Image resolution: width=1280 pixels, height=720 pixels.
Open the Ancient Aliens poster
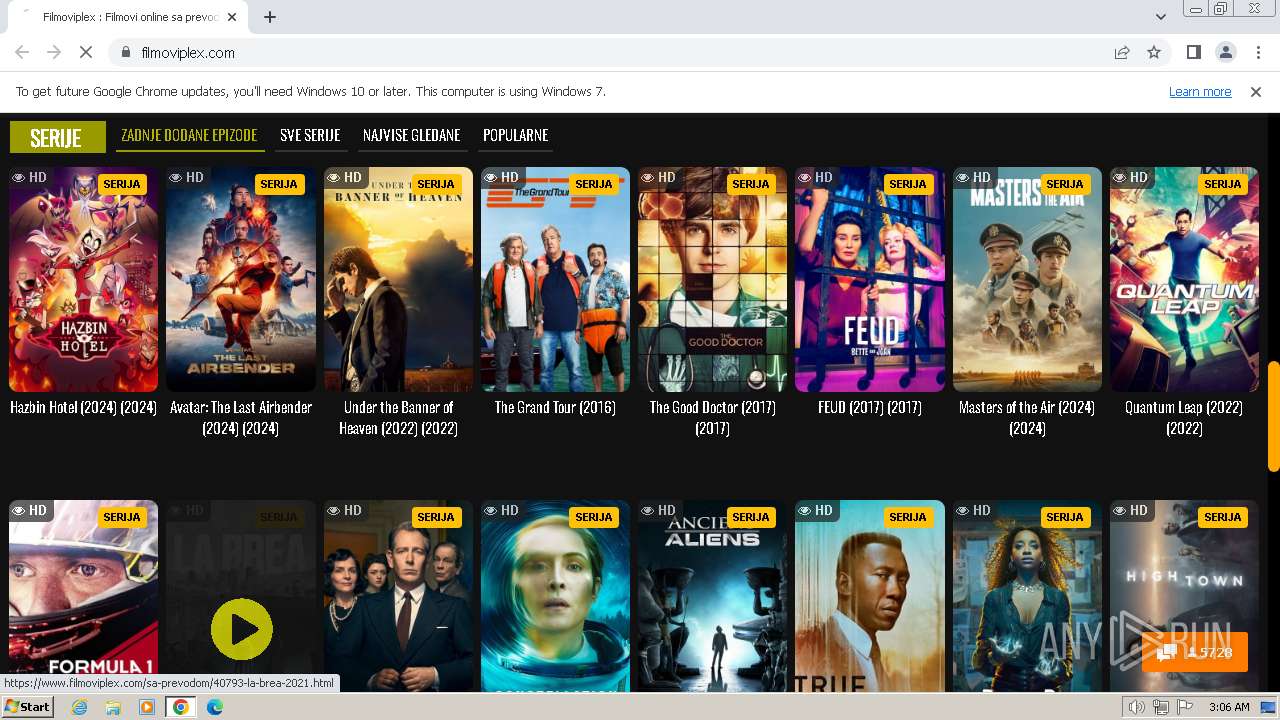tap(713, 596)
